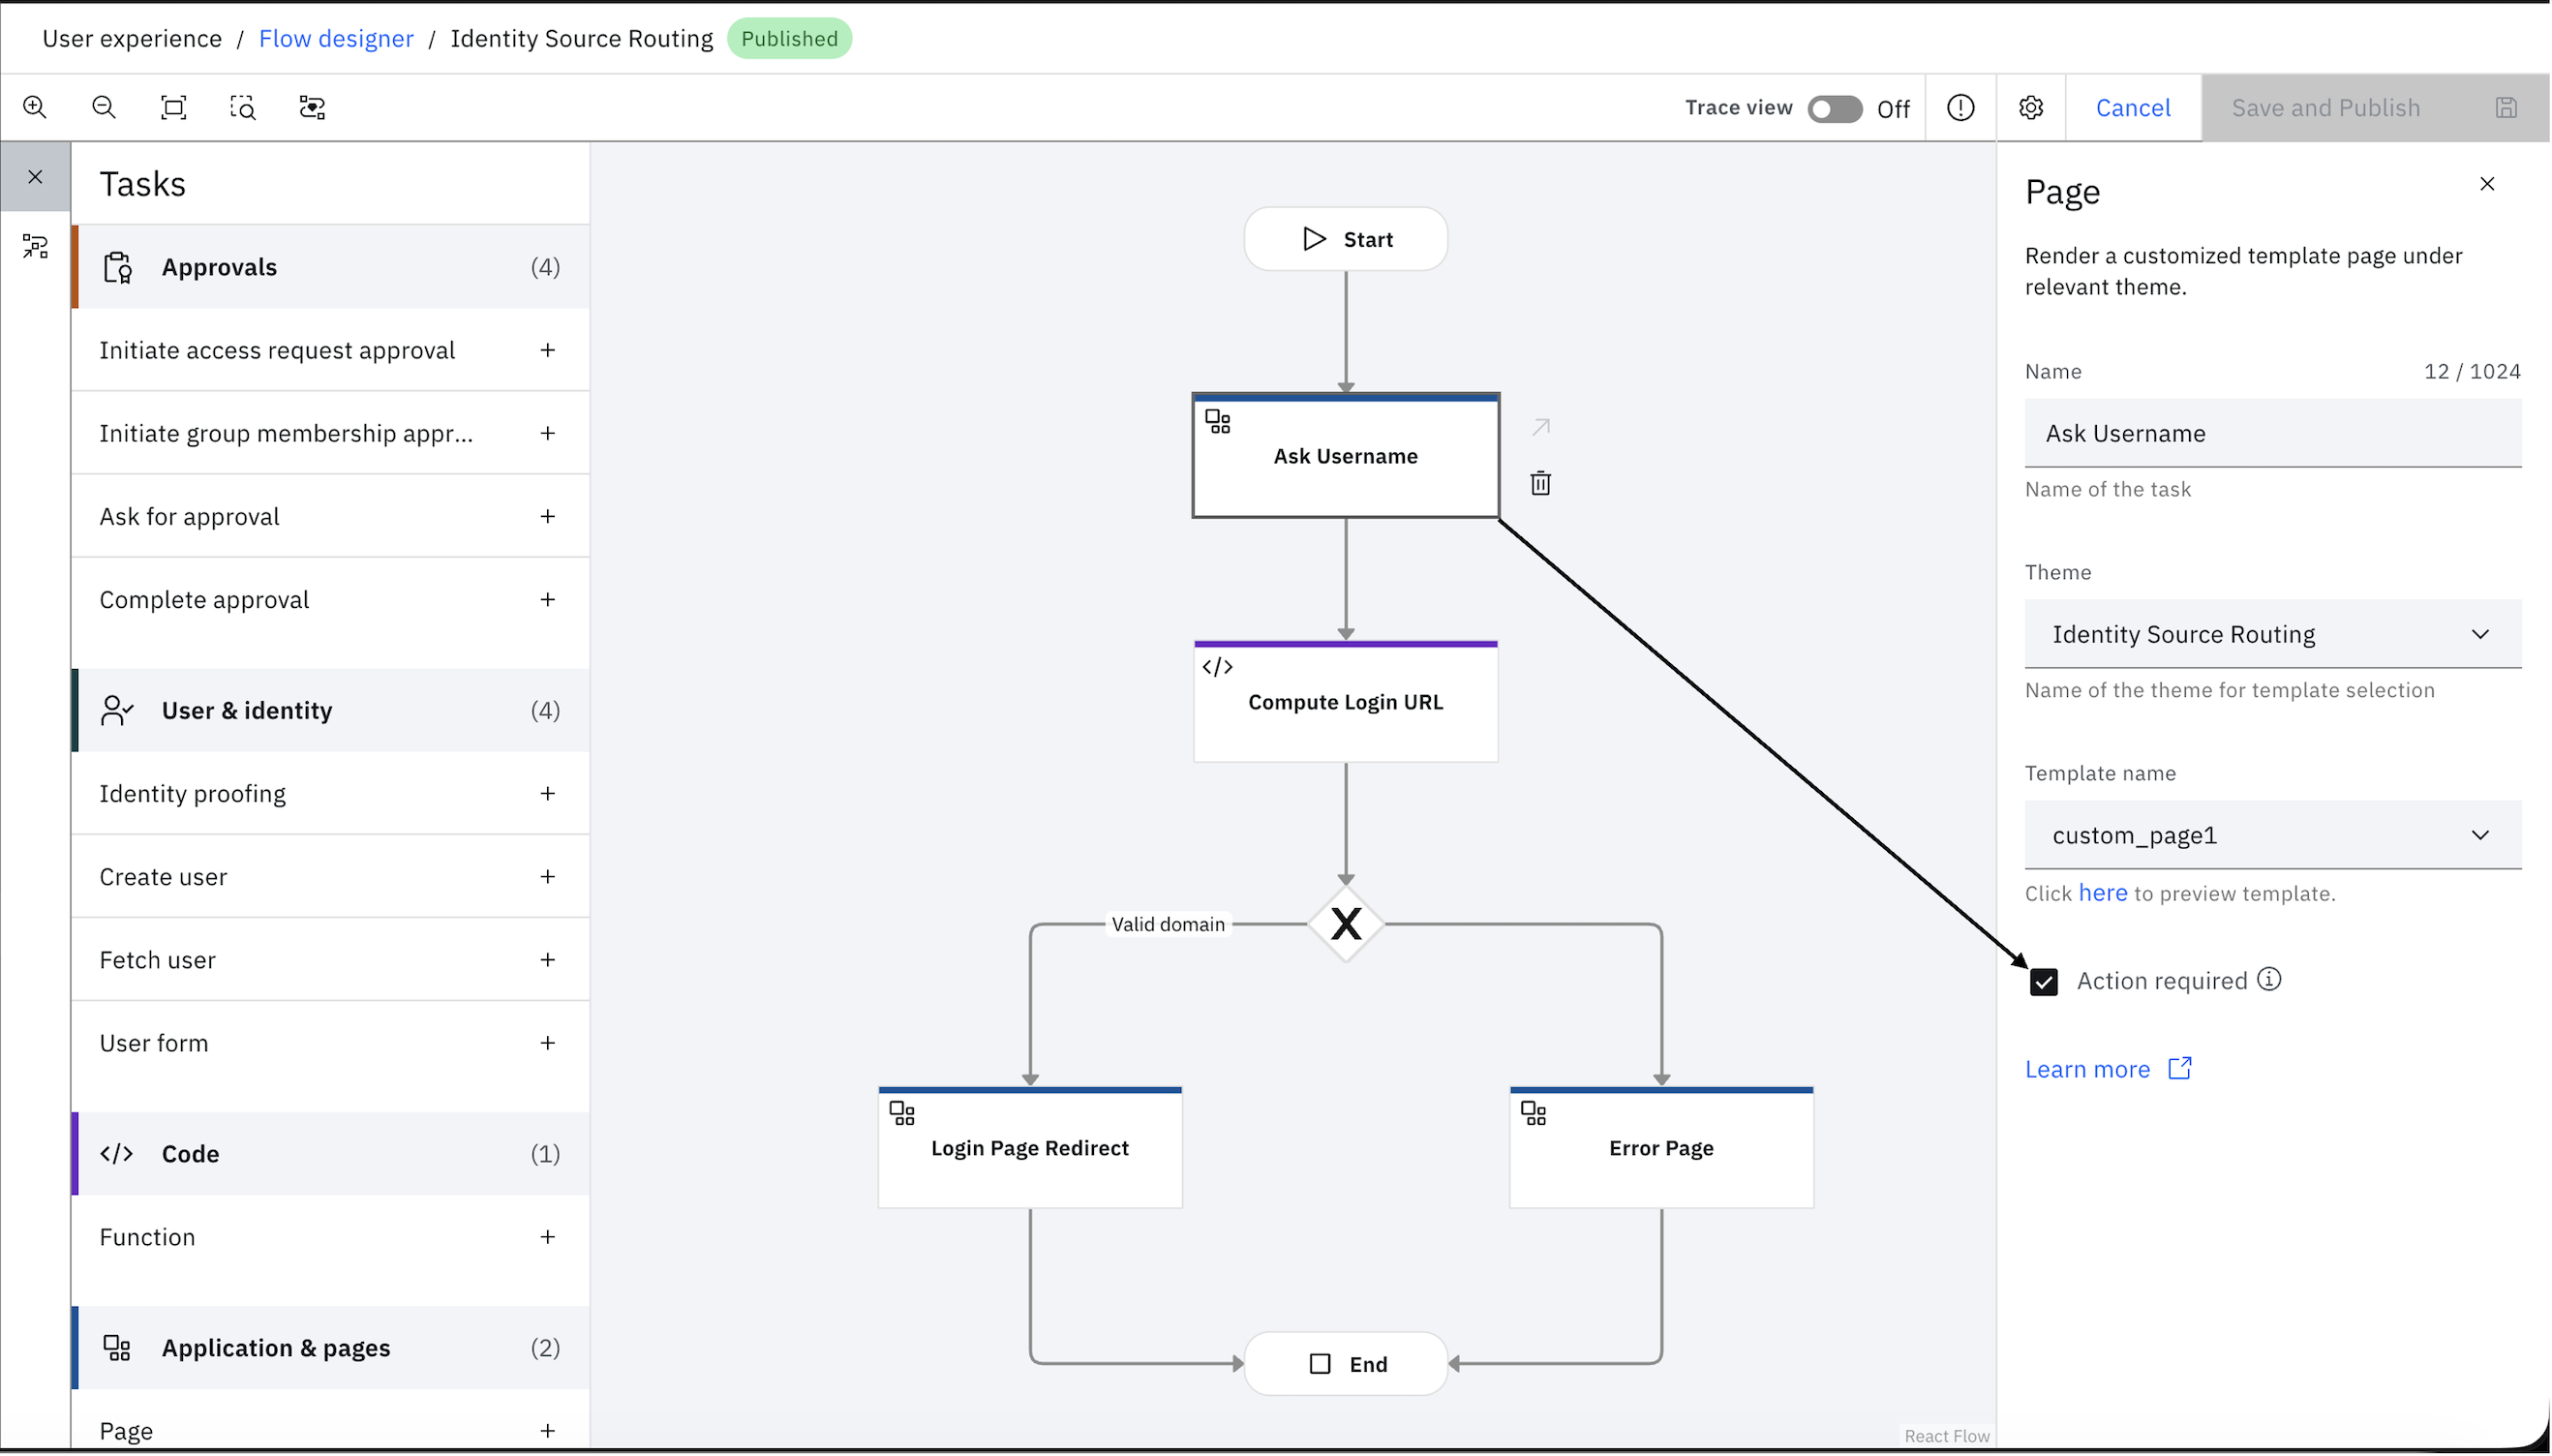This screenshot has height=1456, width=2552.
Task: Collapse the User & identity category
Action: coord(331,711)
